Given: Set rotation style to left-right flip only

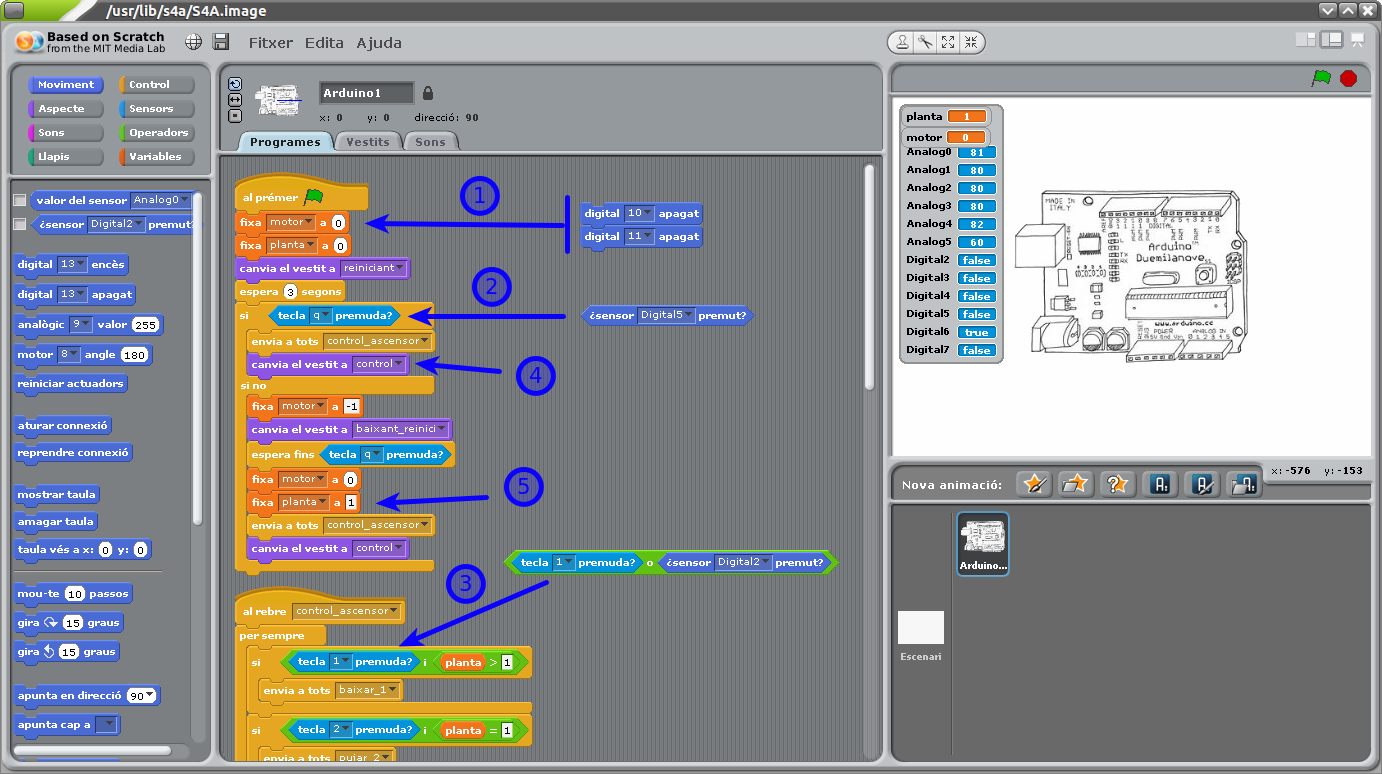Looking at the screenshot, I should (x=235, y=100).
